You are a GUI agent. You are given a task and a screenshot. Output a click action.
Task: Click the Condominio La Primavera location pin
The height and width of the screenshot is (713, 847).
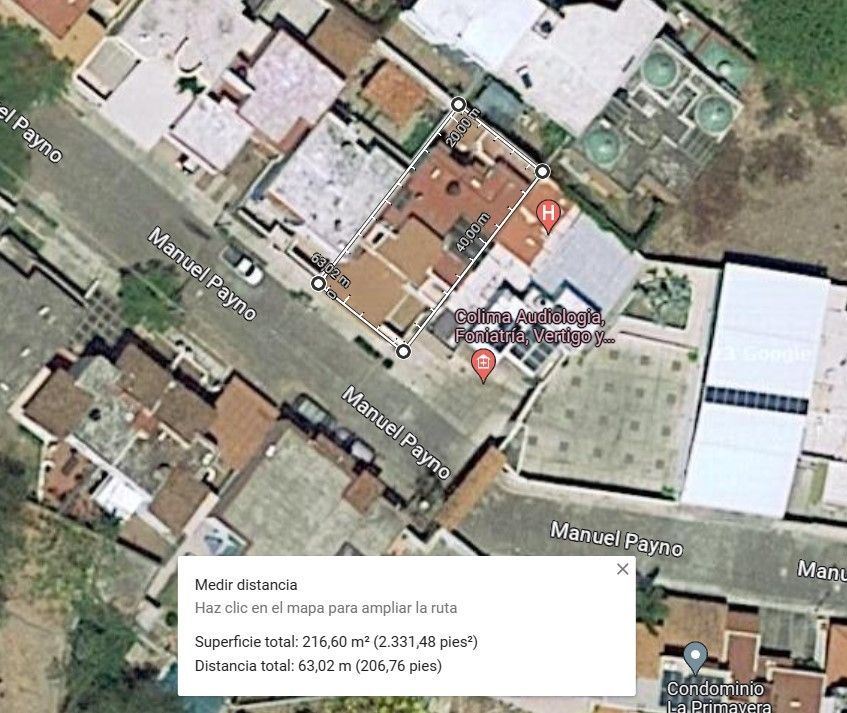click(x=696, y=657)
